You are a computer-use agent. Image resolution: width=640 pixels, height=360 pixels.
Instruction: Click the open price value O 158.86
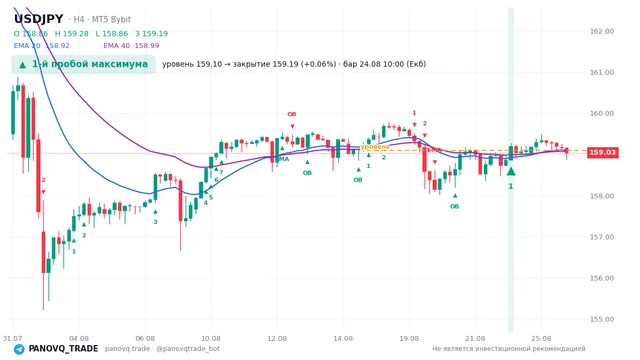[31, 34]
